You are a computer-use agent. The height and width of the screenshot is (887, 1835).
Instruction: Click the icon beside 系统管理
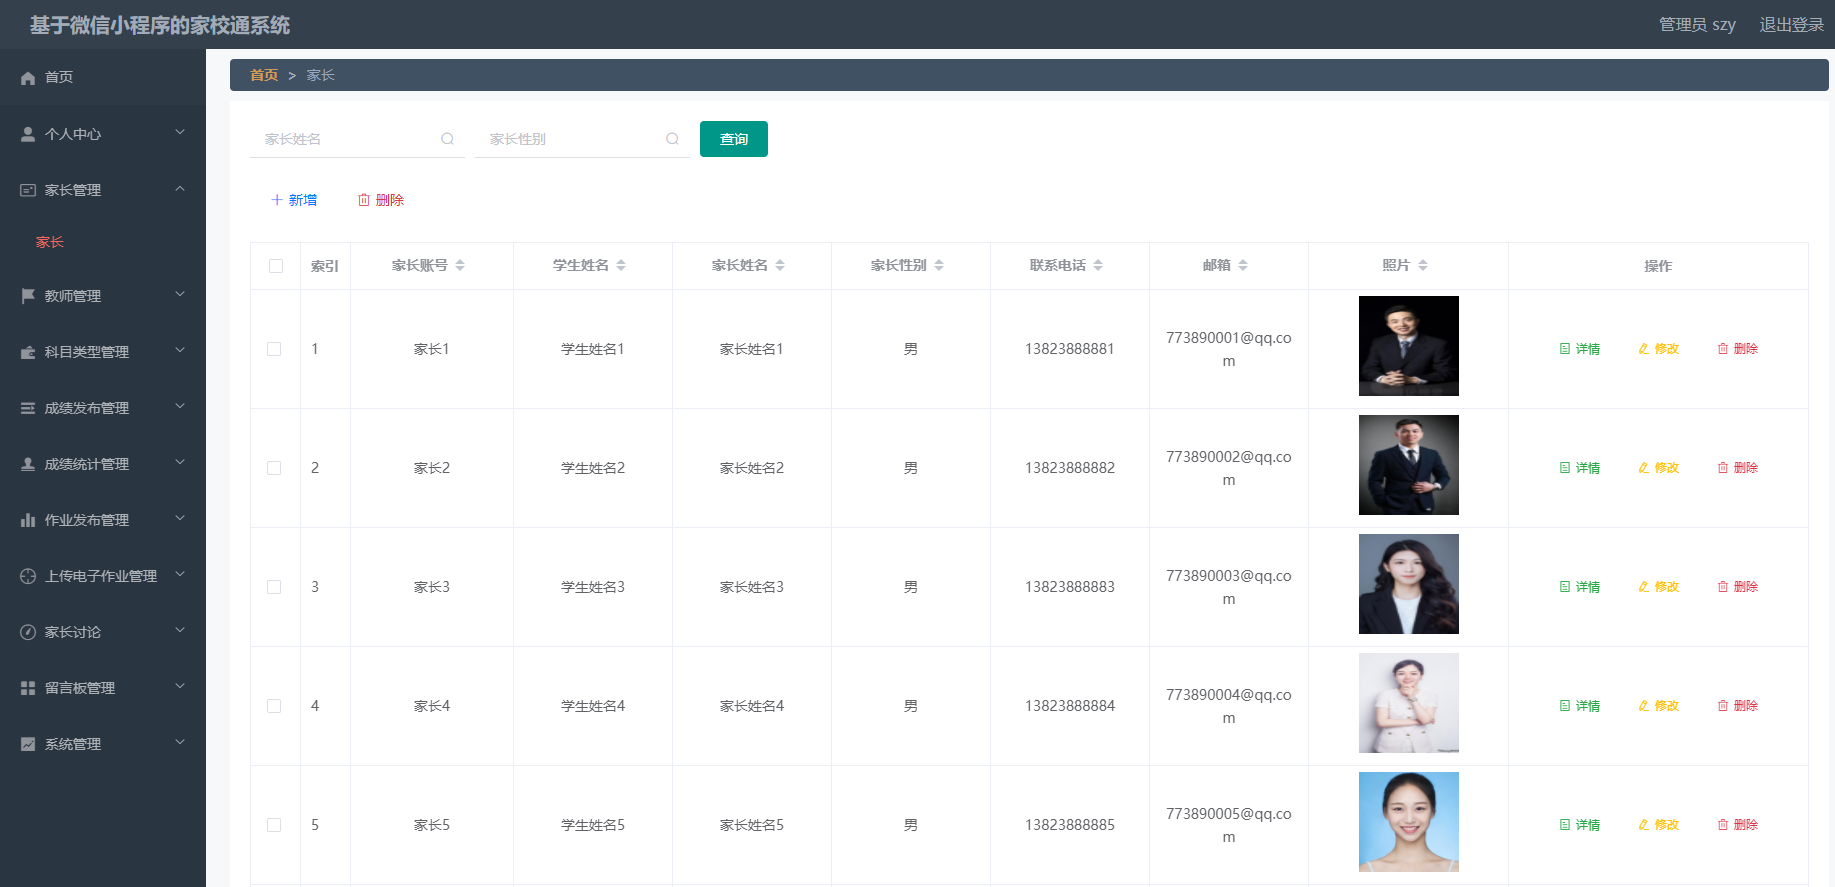[28, 744]
